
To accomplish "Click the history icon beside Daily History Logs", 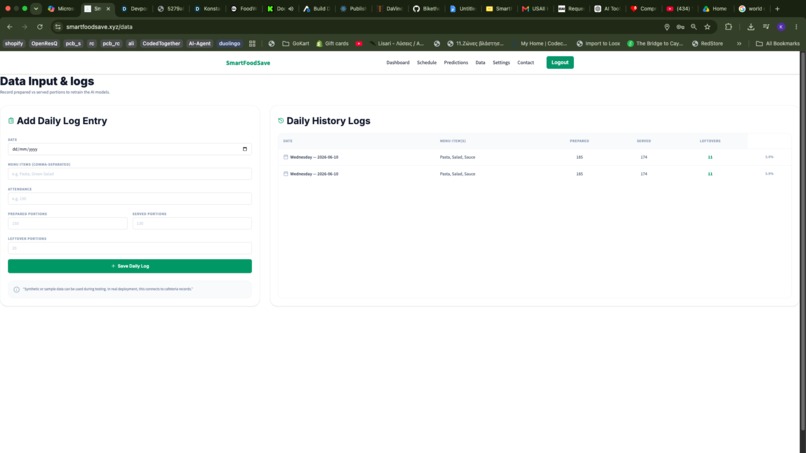I will 281,121.
